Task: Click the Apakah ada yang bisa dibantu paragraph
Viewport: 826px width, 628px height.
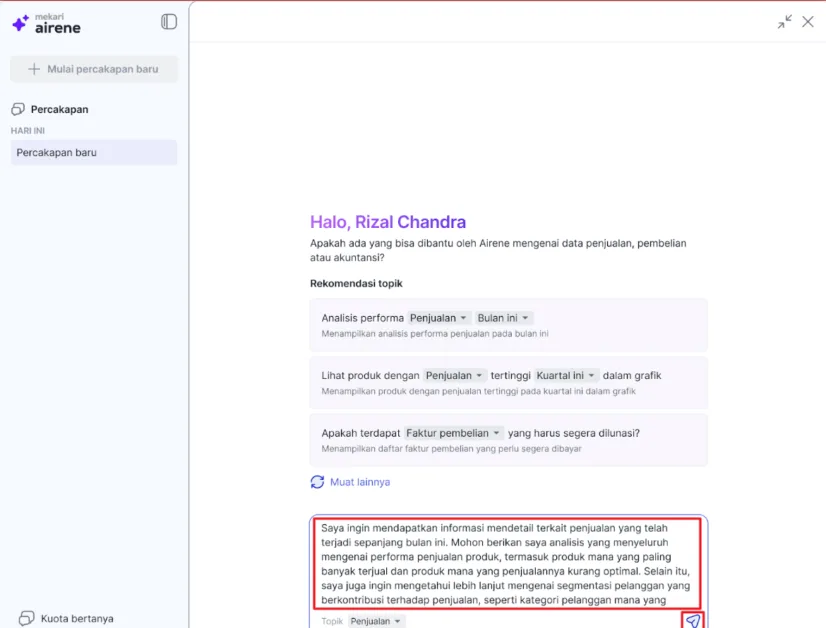Action: [498, 250]
